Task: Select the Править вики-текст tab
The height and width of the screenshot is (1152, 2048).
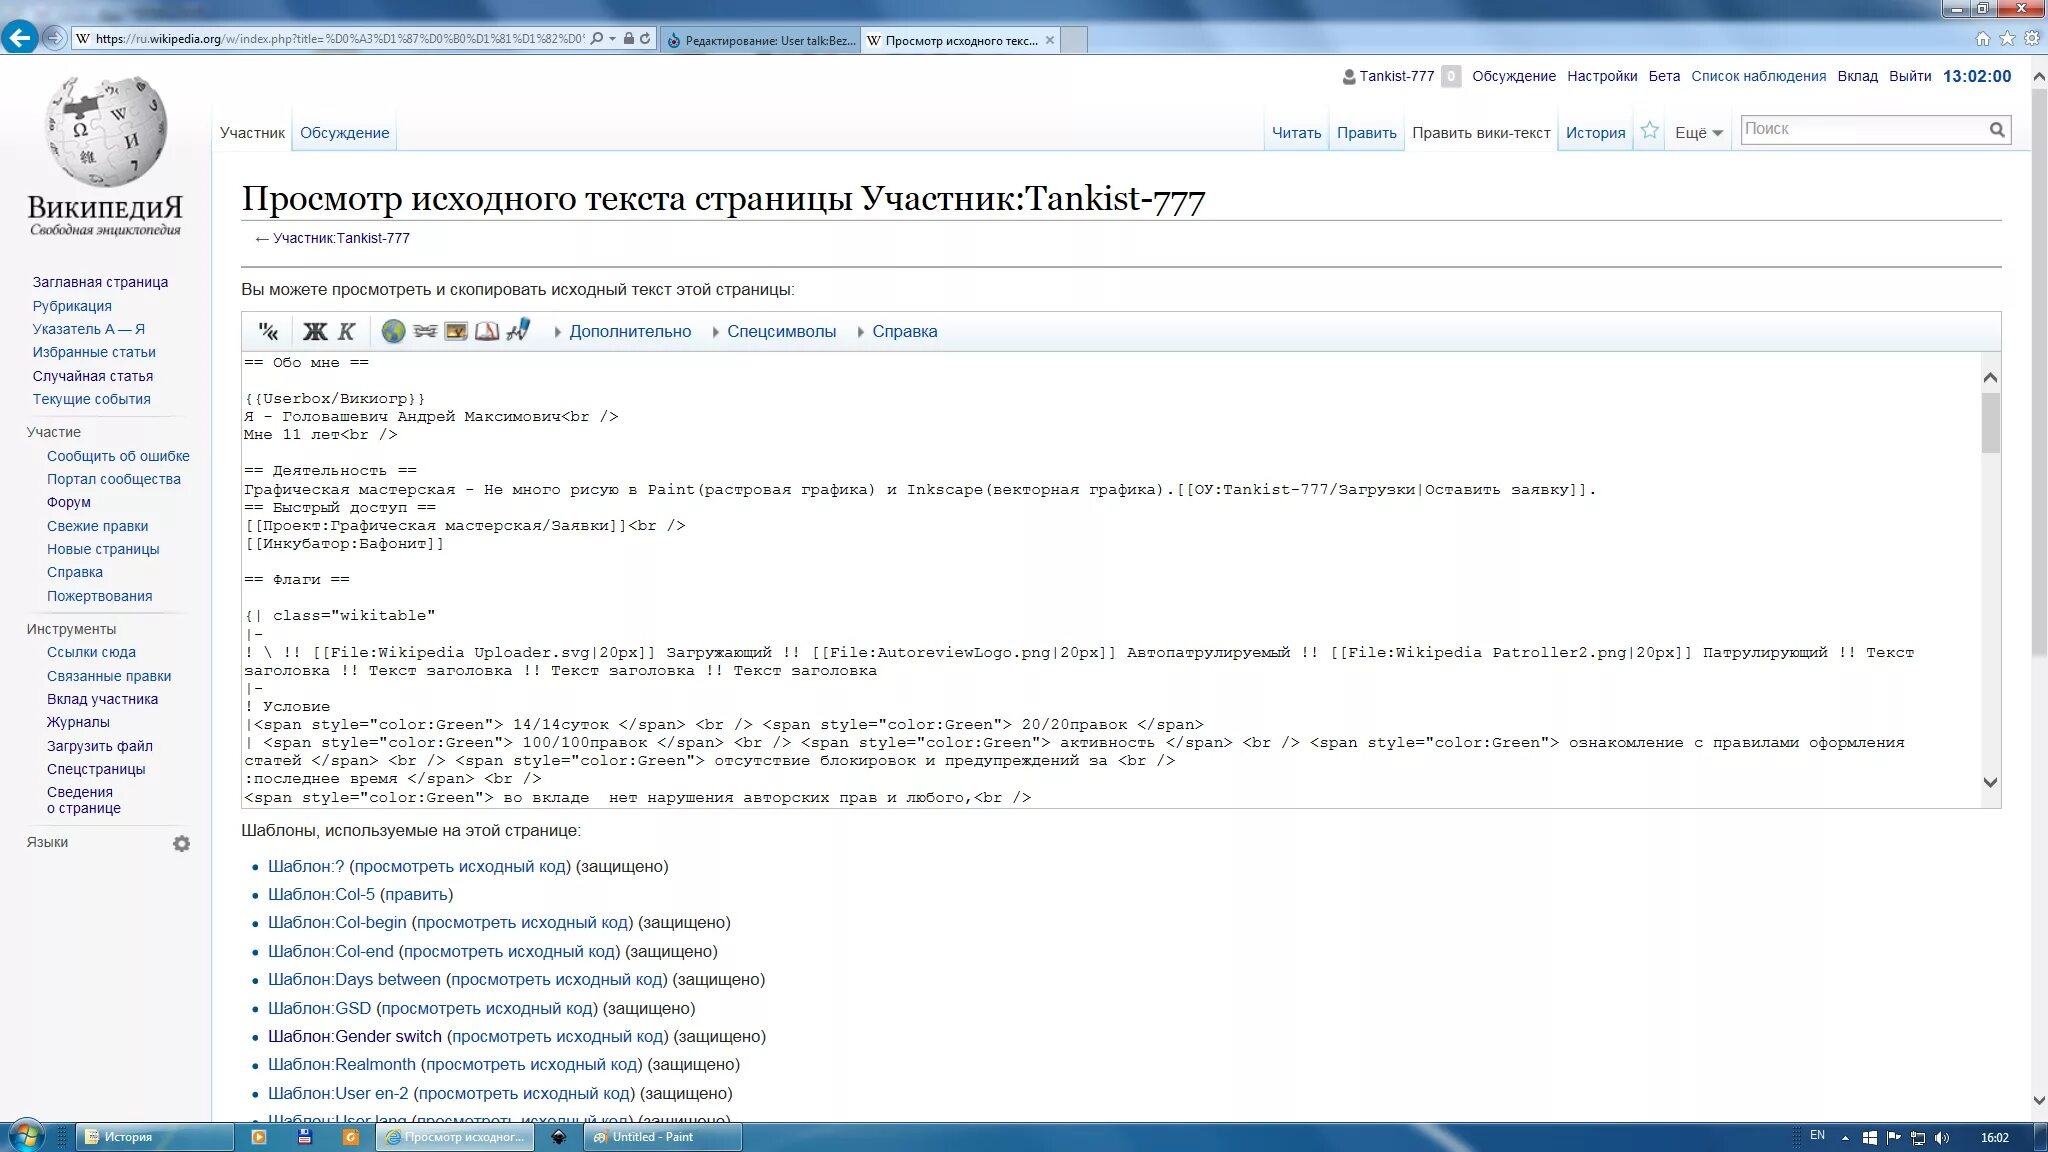Action: tap(1481, 133)
